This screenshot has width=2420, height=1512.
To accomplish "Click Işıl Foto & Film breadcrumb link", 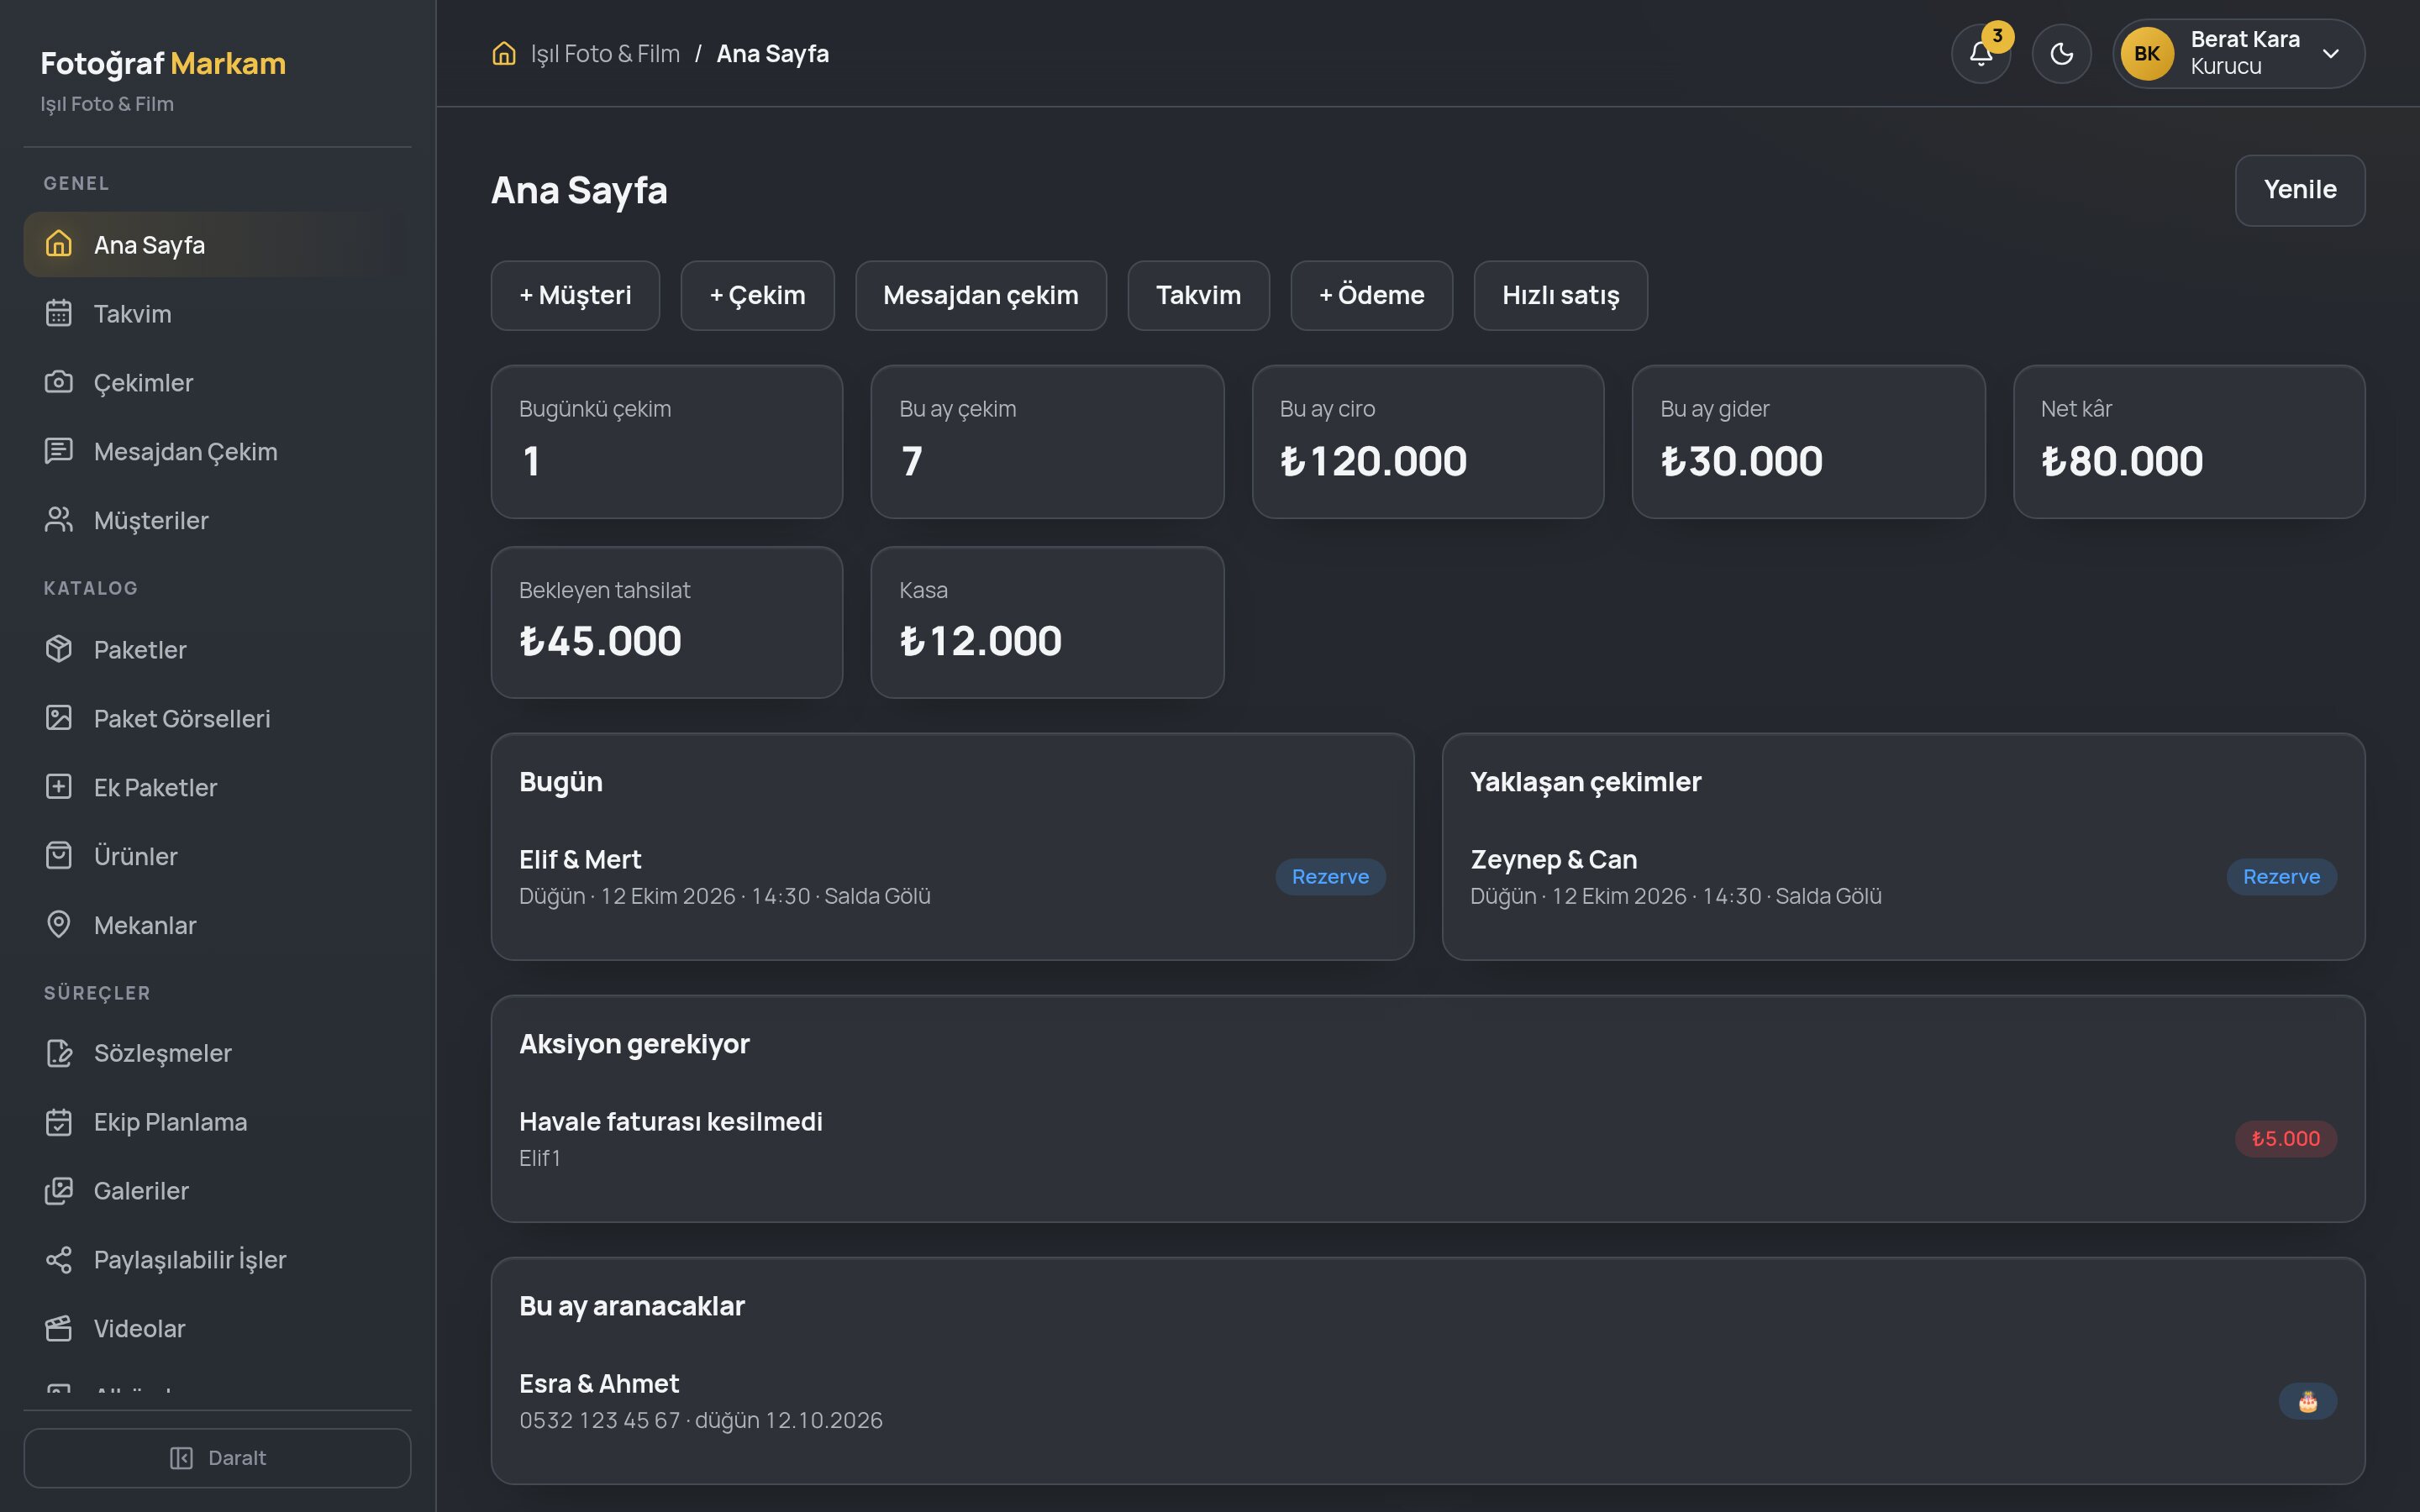I will pos(605,54).
